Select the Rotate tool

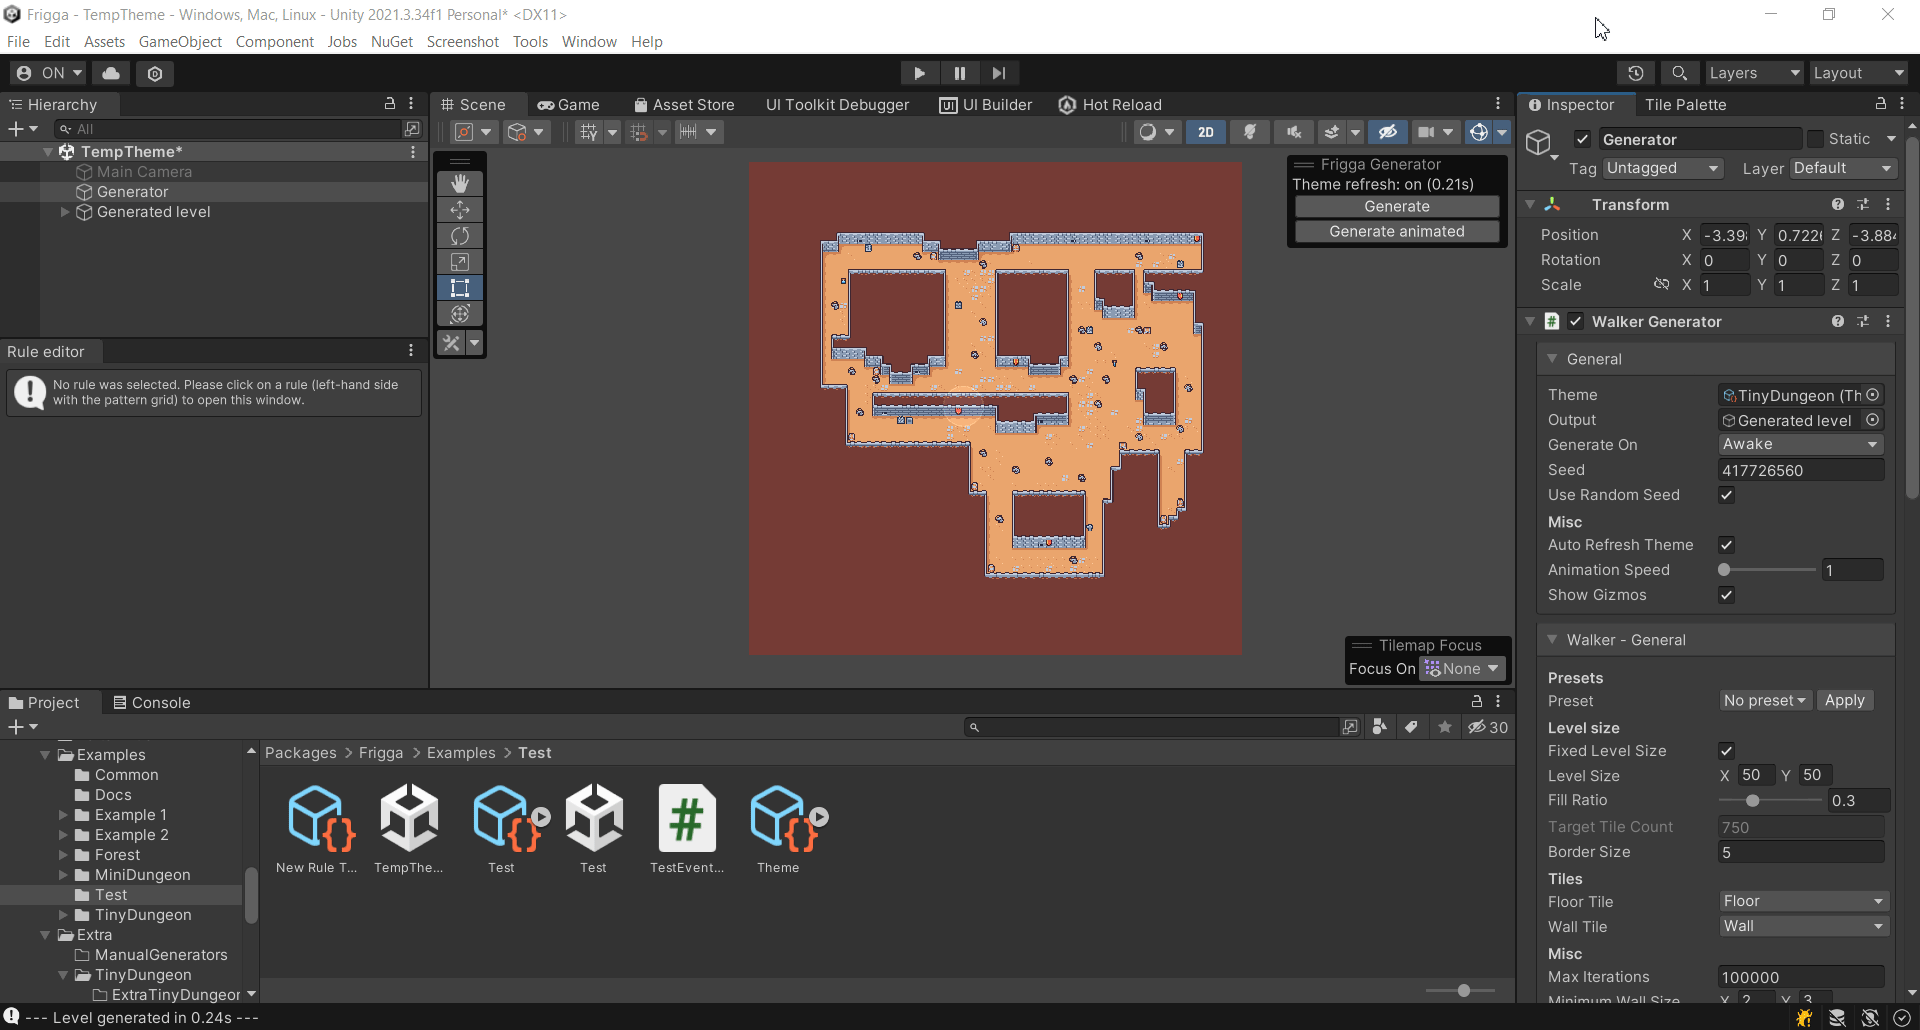pos(460,235)
